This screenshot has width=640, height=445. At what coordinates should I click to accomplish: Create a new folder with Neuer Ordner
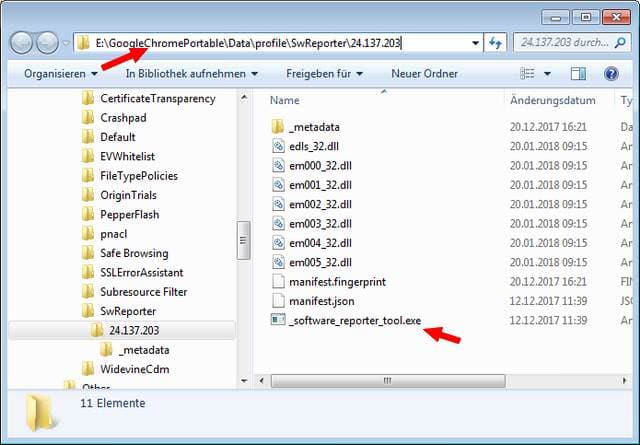pyautogui.click(x=424, y=74)
